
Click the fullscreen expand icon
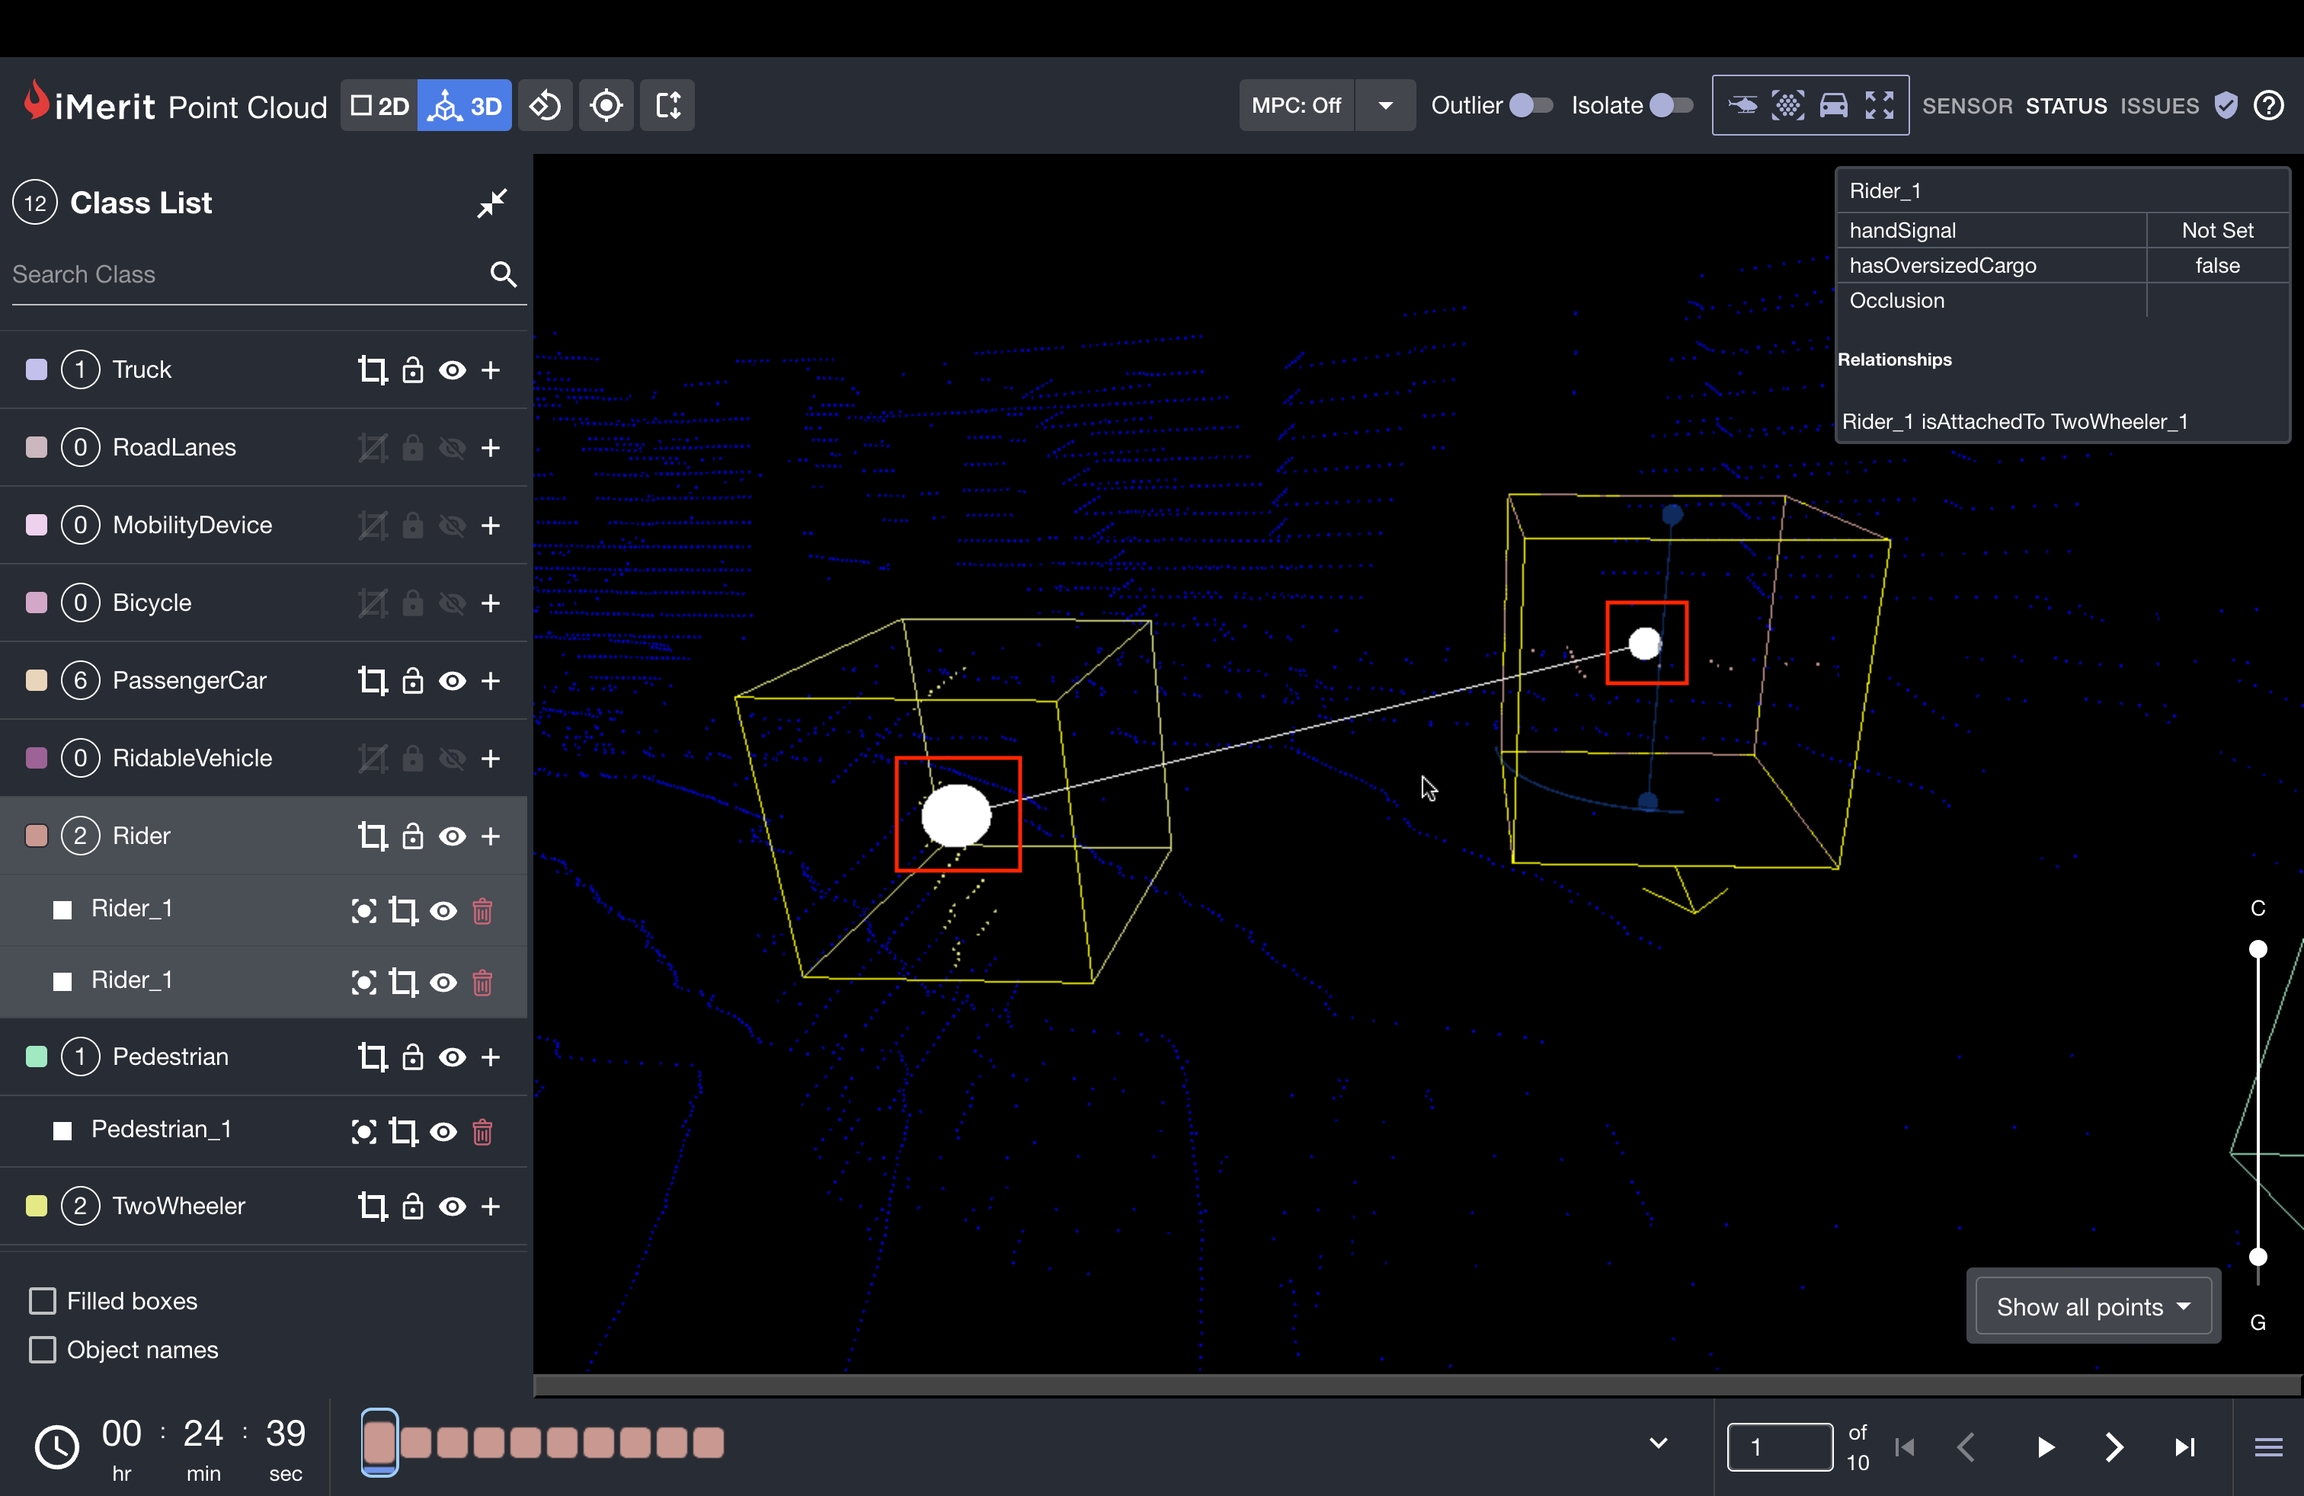click(x=1879, y=105)
